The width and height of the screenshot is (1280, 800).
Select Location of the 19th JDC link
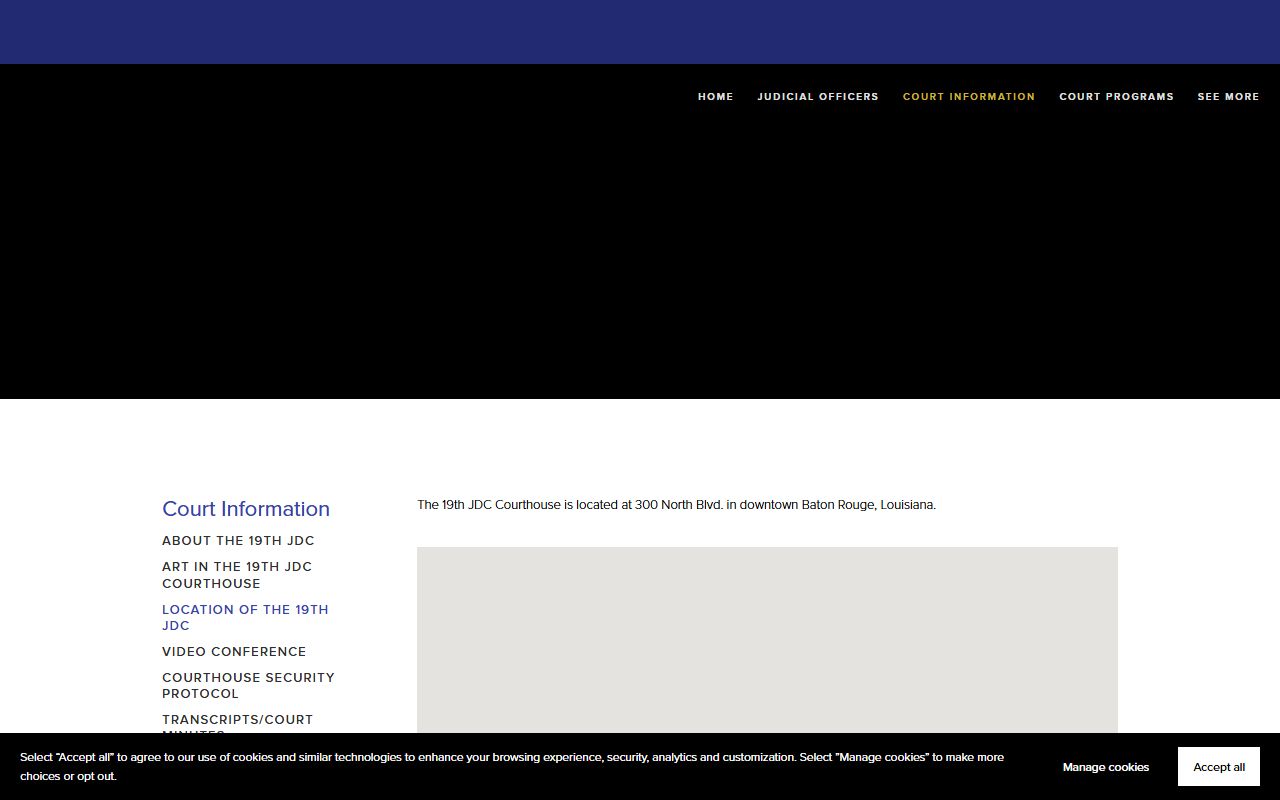pyautogui.click(x=245, y=617)
